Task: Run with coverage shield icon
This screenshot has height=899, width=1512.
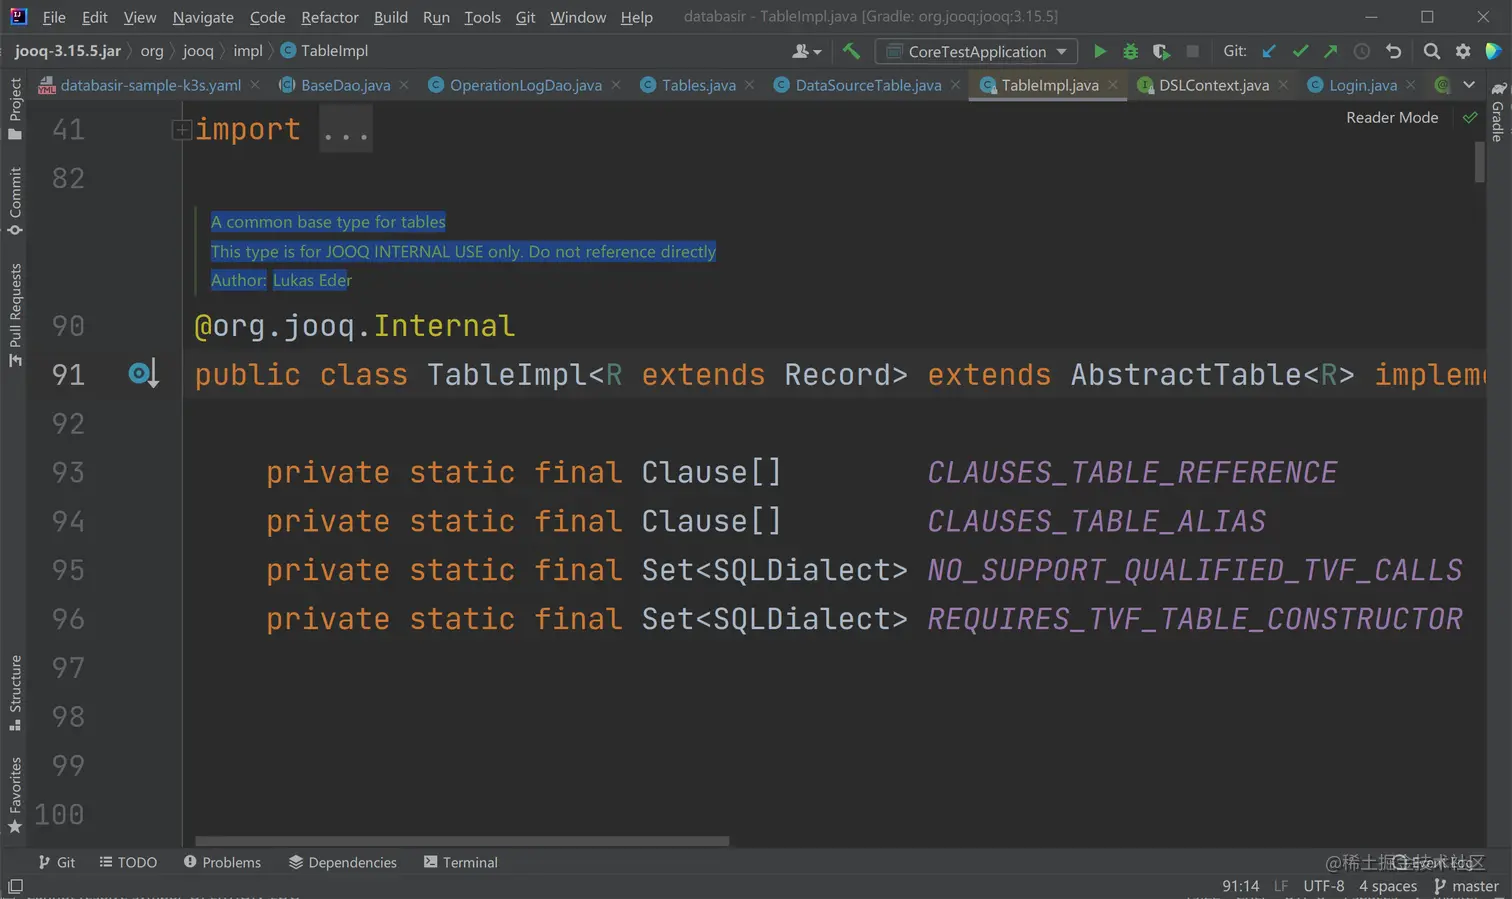Action: point(1161,51)
